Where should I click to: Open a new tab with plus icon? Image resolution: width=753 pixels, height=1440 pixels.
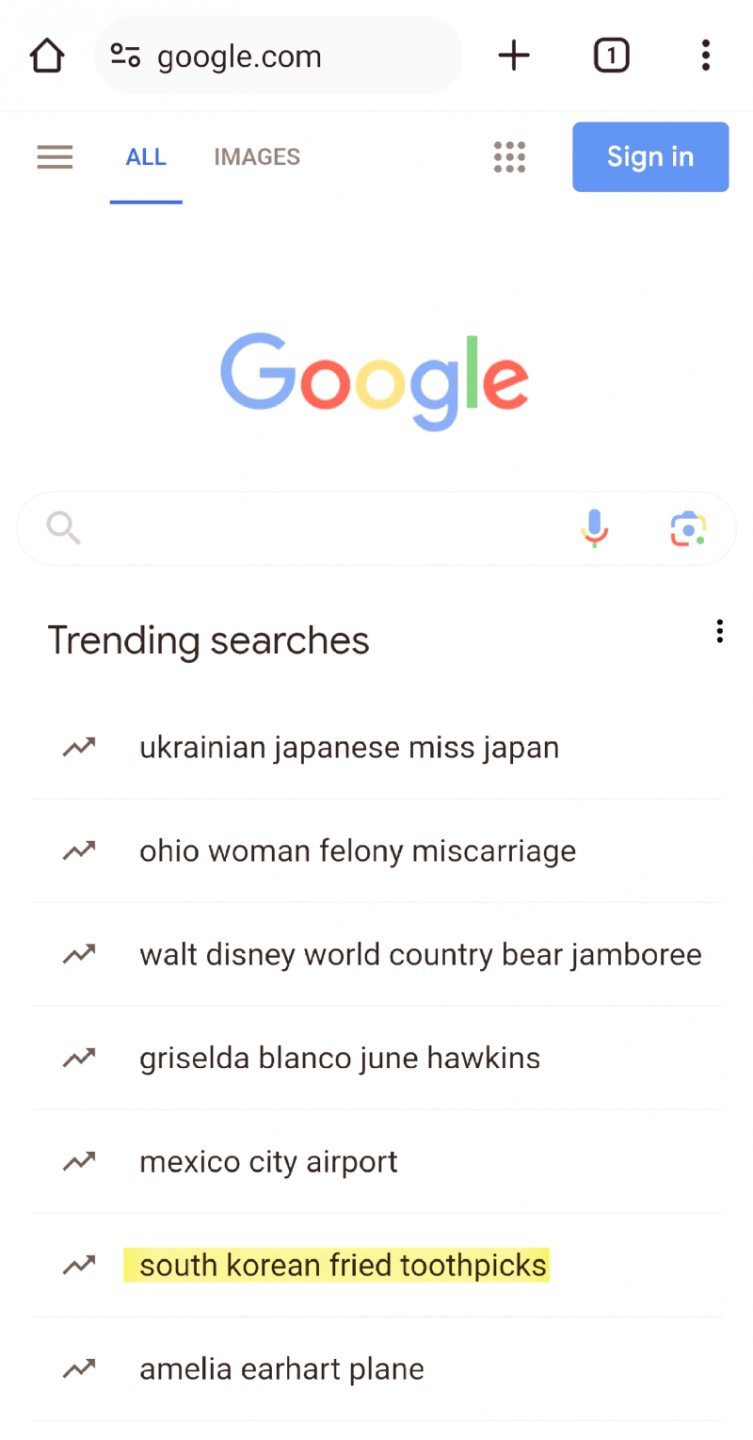(513, 56)
